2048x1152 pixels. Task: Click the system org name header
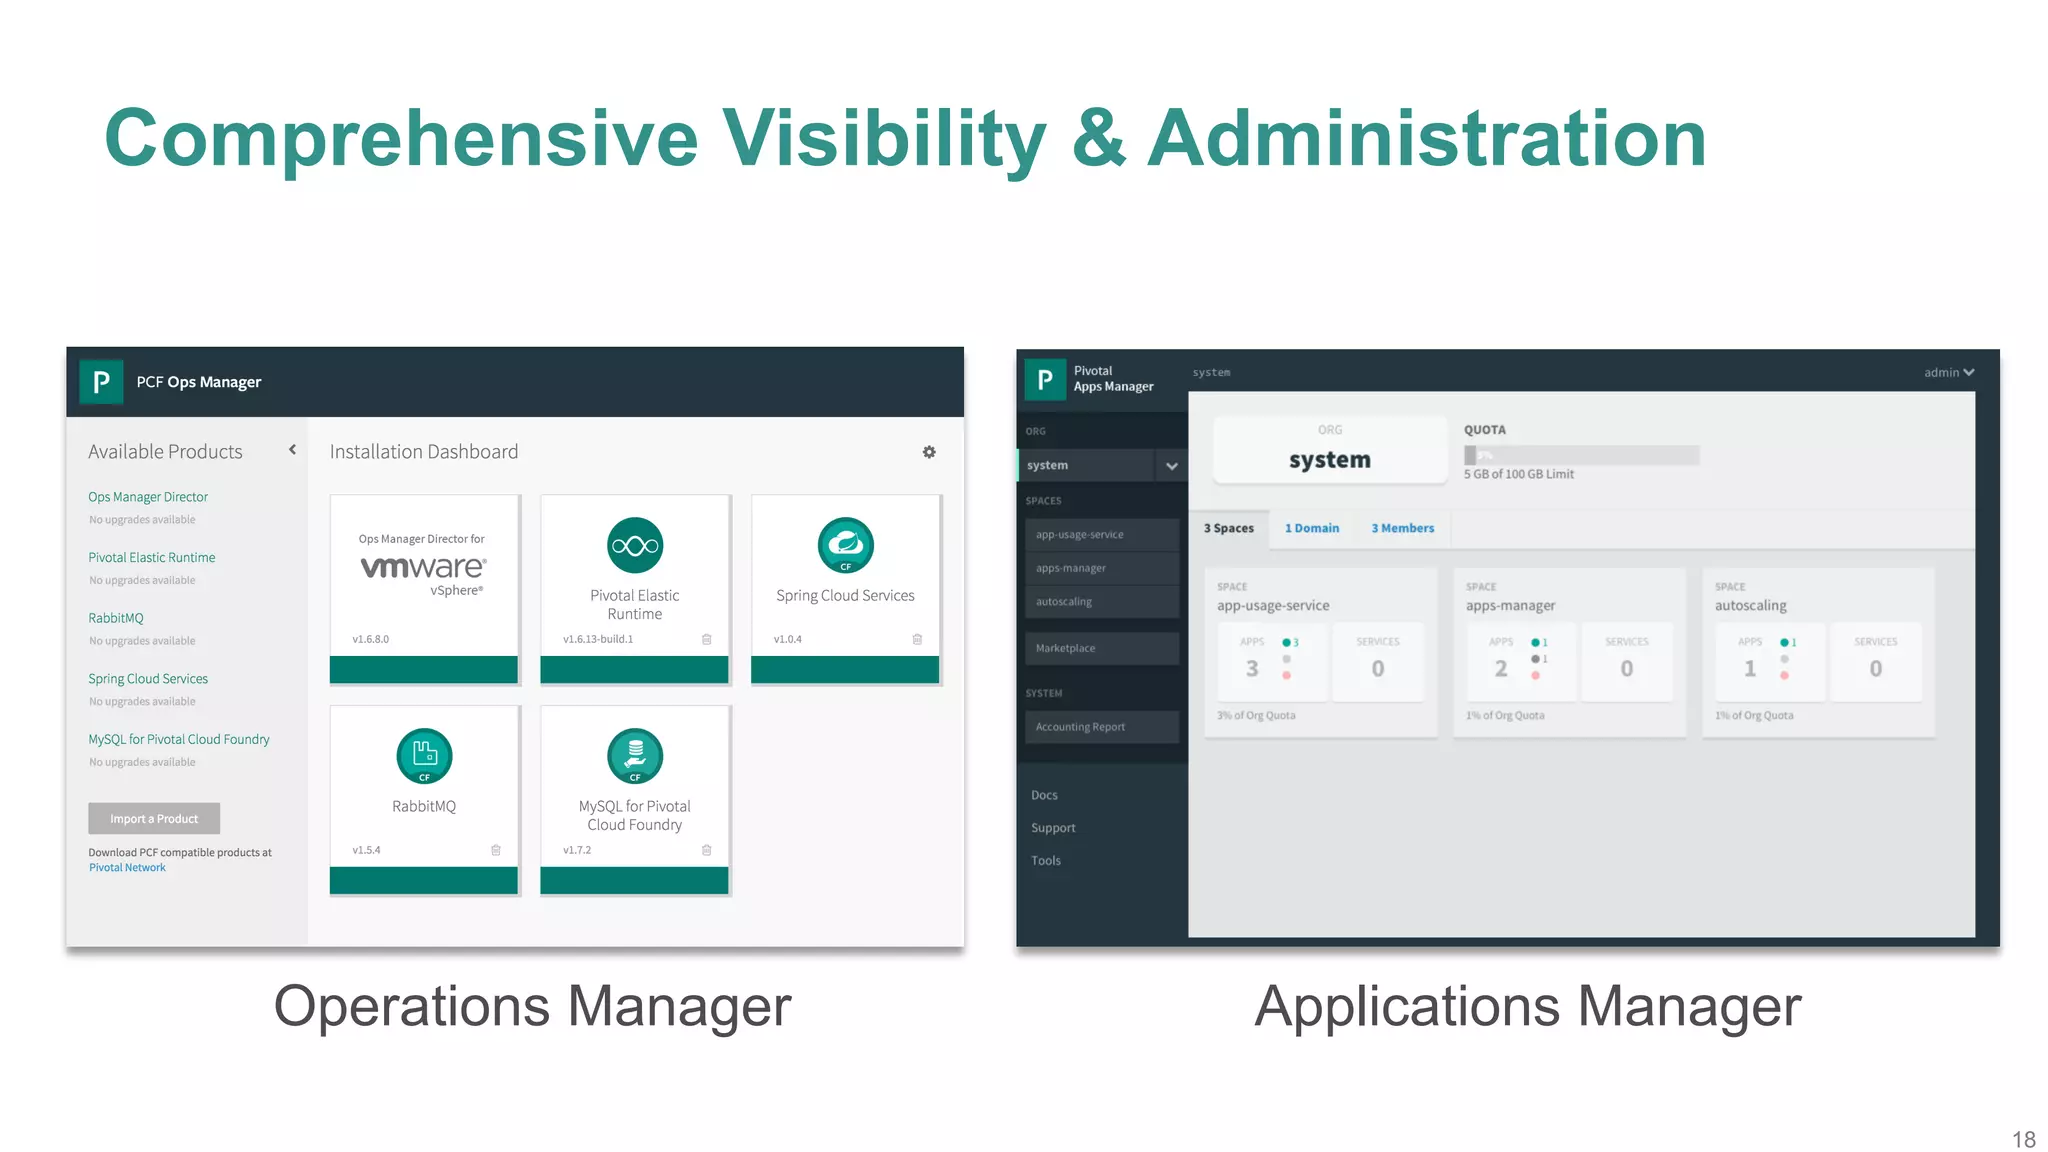tap(1330, 460)
